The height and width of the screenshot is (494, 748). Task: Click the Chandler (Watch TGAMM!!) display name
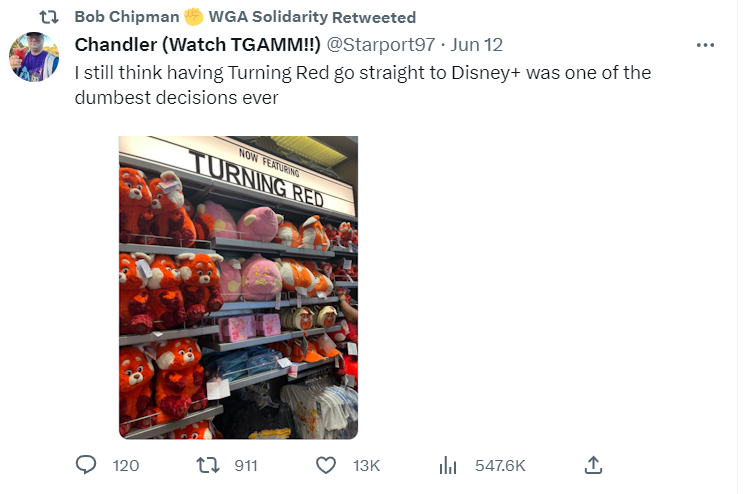[198, 45]
